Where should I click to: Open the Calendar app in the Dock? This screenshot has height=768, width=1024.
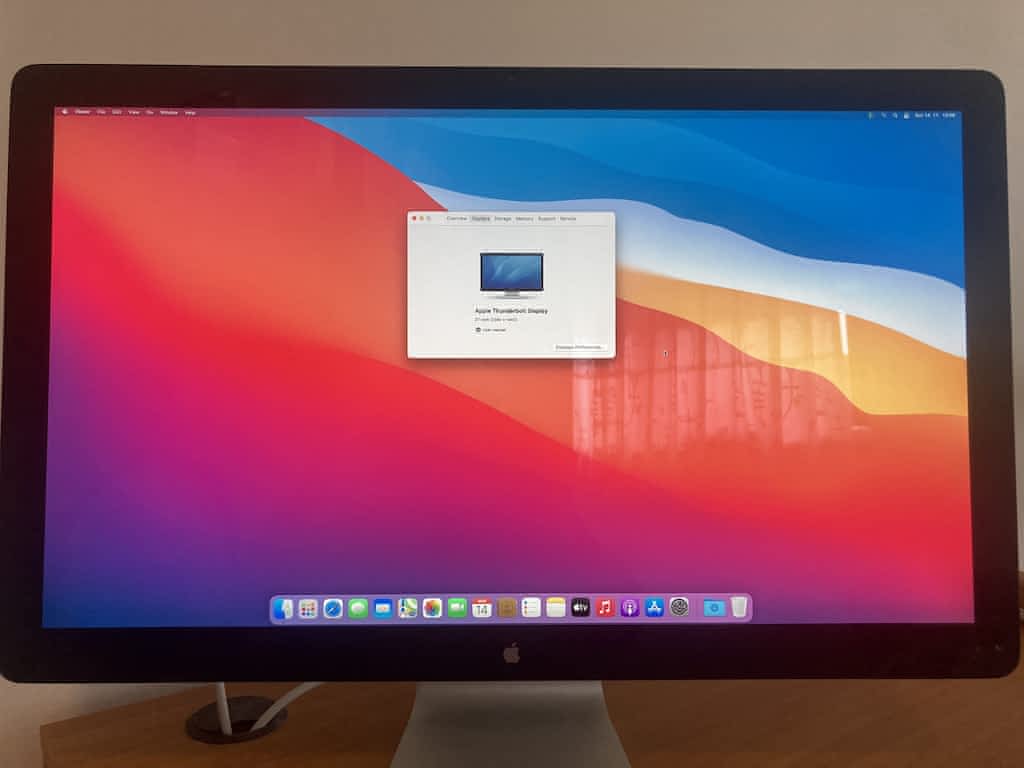point(482,609)
